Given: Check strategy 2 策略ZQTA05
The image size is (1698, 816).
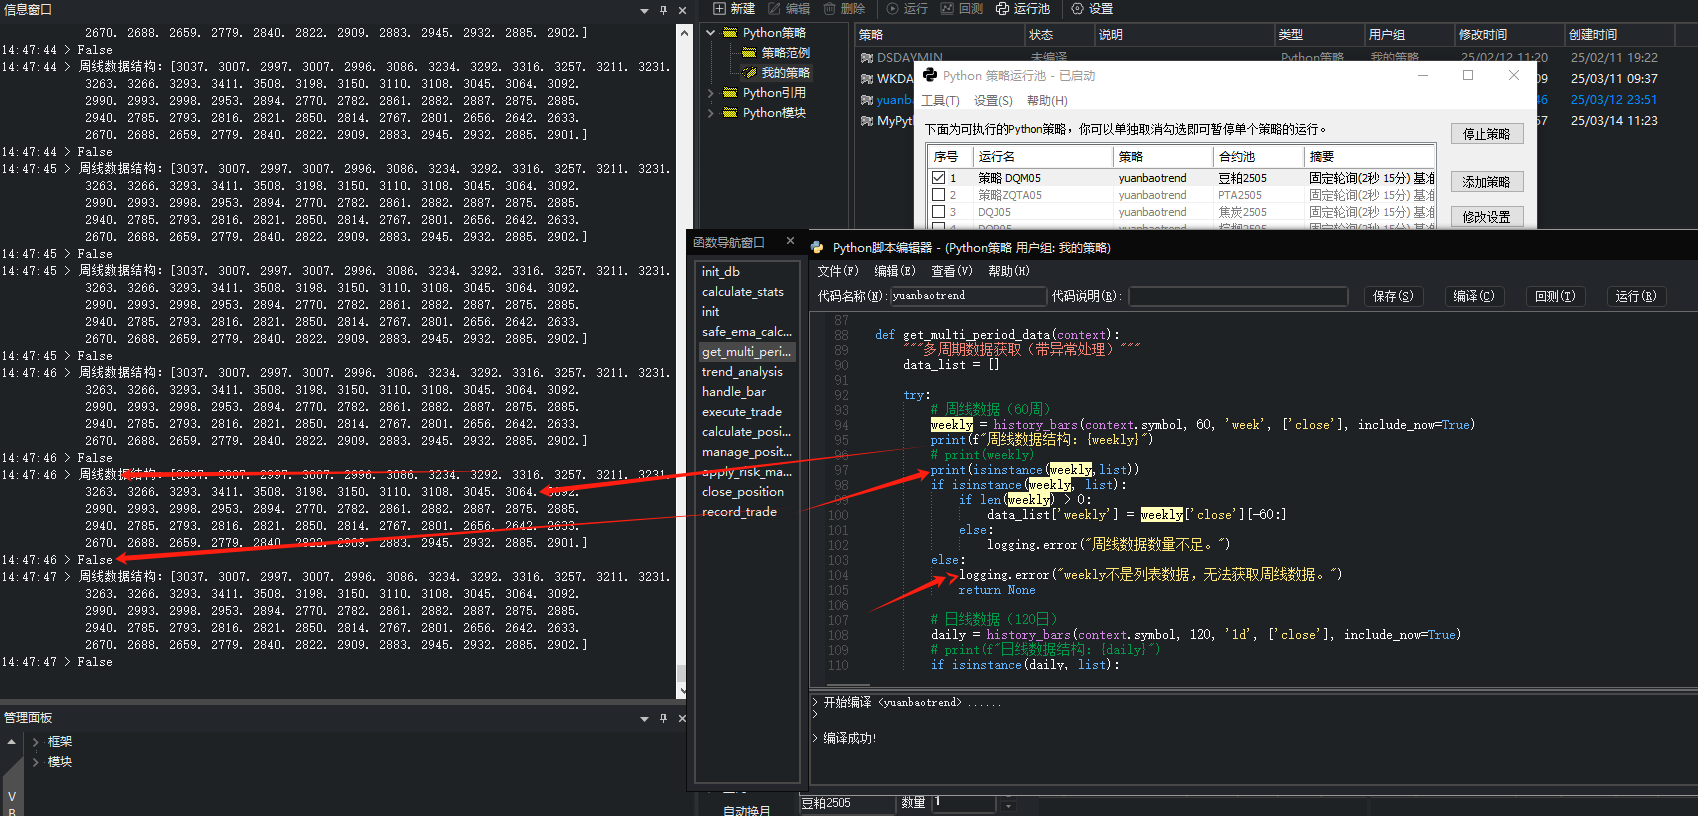Looking at the screenshot, I should (938, 195).
